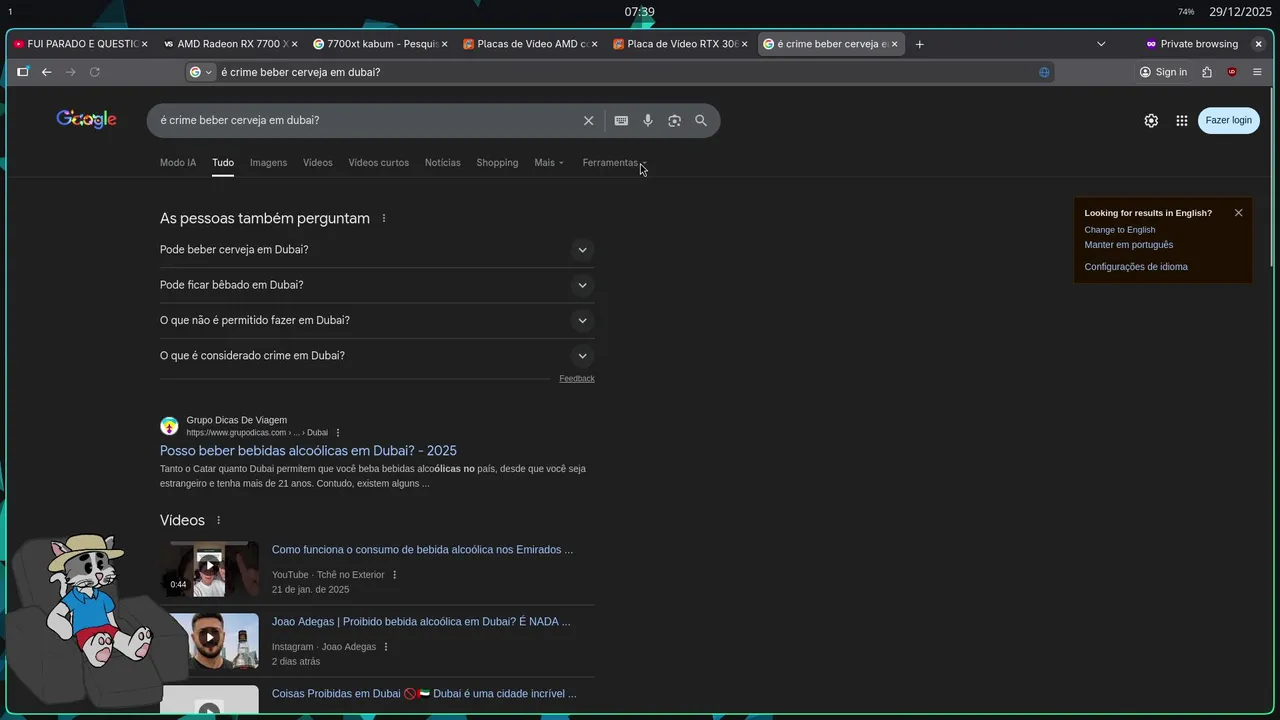Play the 0:44 YouTube video thumbnail
Image resolution: width=1280 pixels, height=720 pixels.
pyautogui.click(x=209, y=569)
